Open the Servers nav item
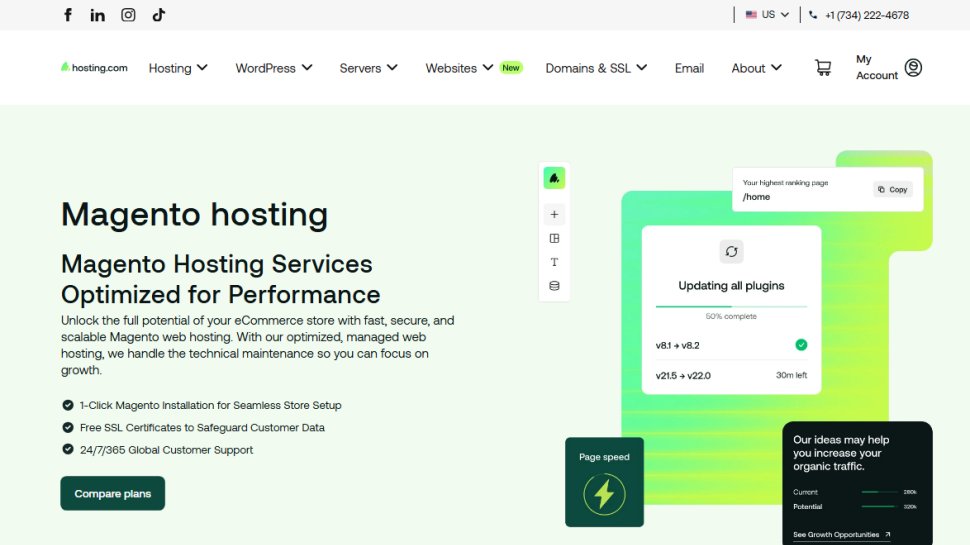 (360, 68)
